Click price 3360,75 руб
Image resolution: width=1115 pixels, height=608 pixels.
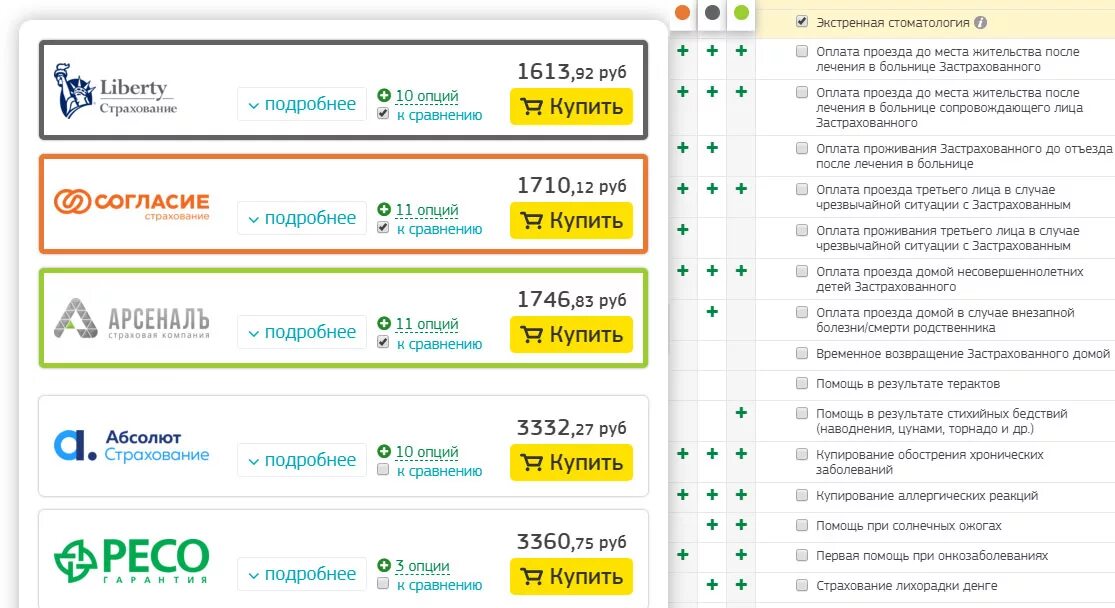tap(572, 542)
